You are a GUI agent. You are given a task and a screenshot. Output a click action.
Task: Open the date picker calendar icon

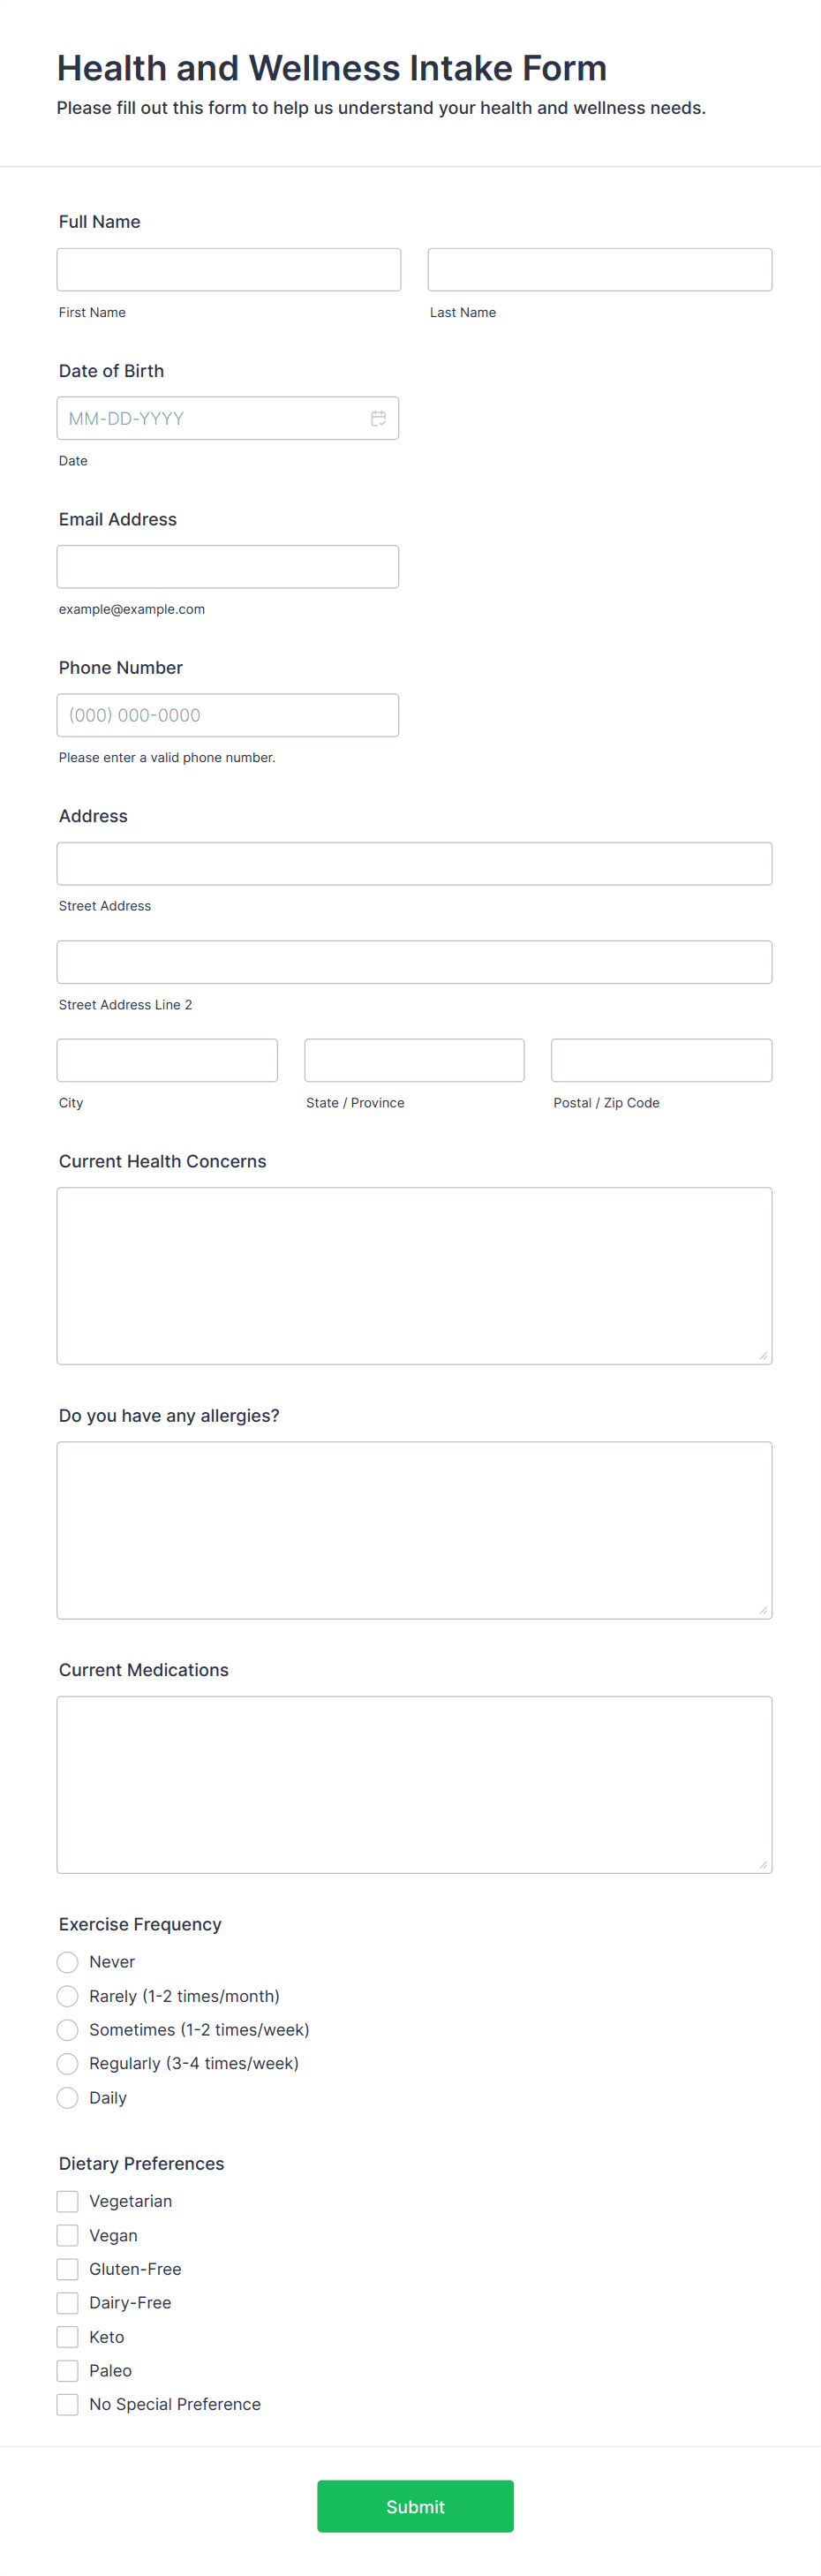click(x=379, y=418)
